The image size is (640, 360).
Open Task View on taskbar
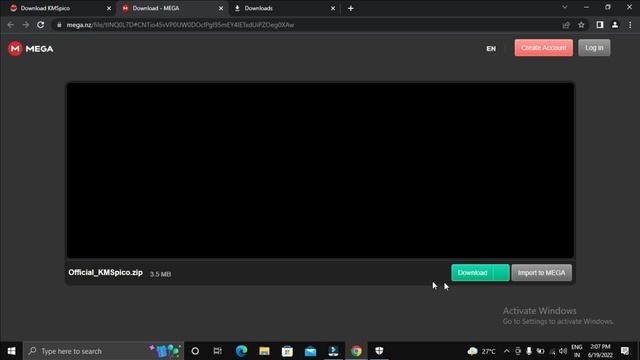point(218,351)
